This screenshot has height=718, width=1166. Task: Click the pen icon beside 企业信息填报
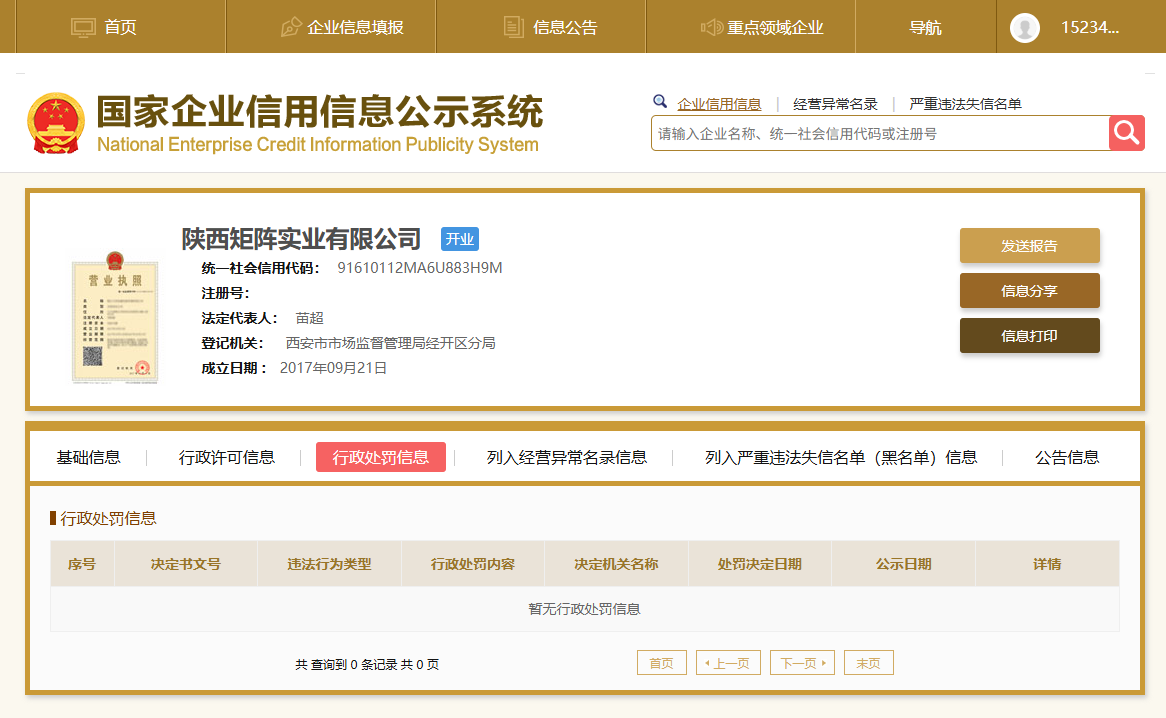point(291,28)
